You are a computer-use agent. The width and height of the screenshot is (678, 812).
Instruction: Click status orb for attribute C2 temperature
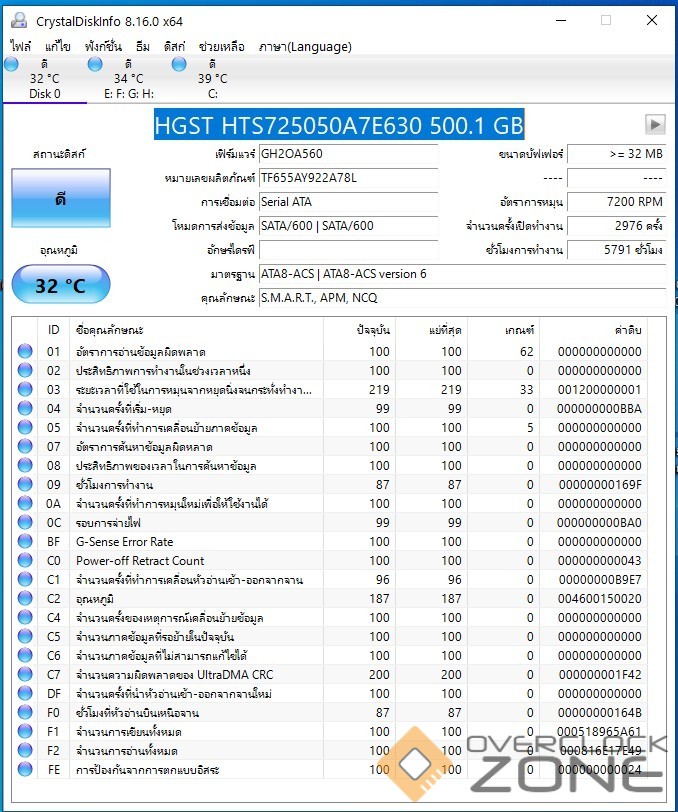coord(25,598)
